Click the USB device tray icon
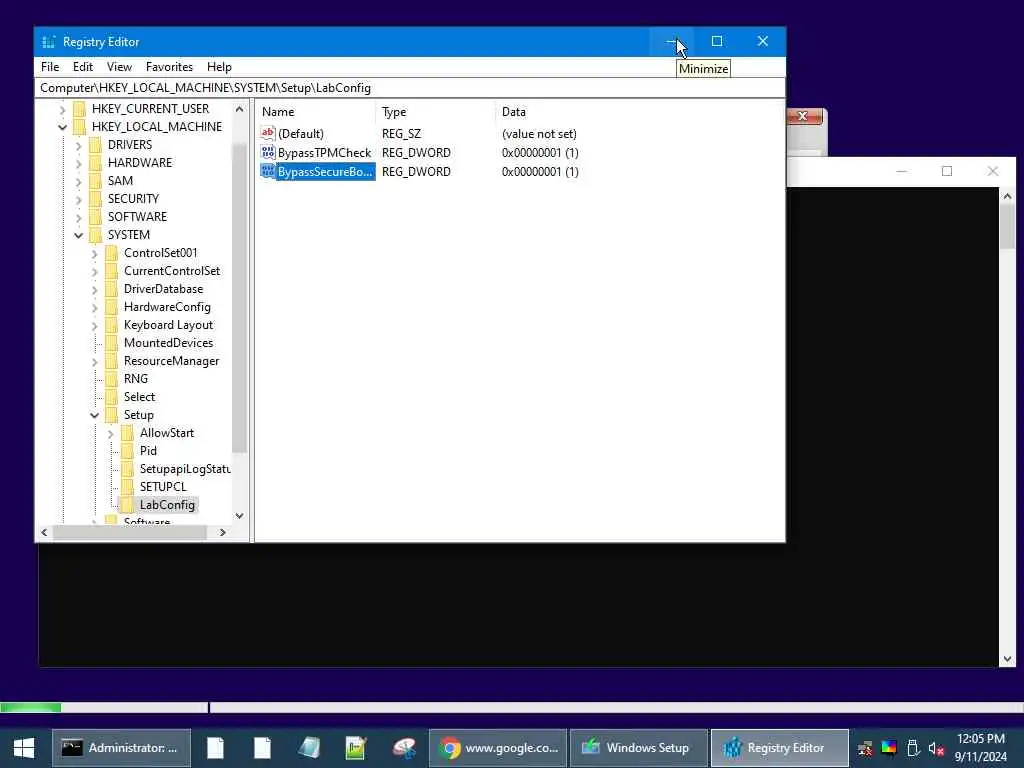 tap(913, 748)
